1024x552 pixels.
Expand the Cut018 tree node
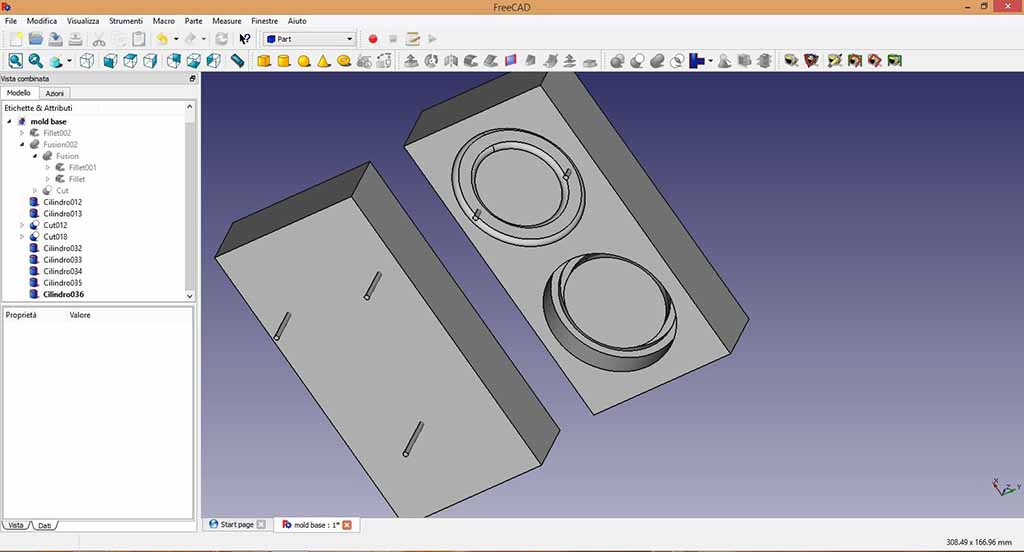tap(22, 236)
